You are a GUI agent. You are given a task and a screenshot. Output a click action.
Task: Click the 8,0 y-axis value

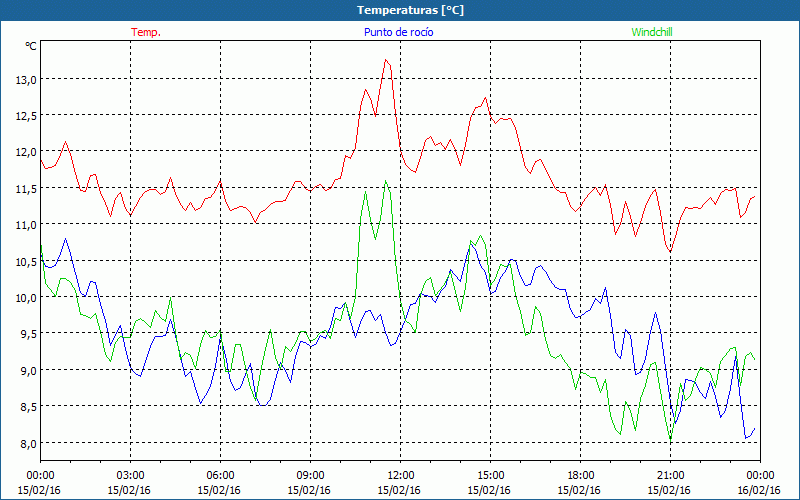tap(30, 443)
